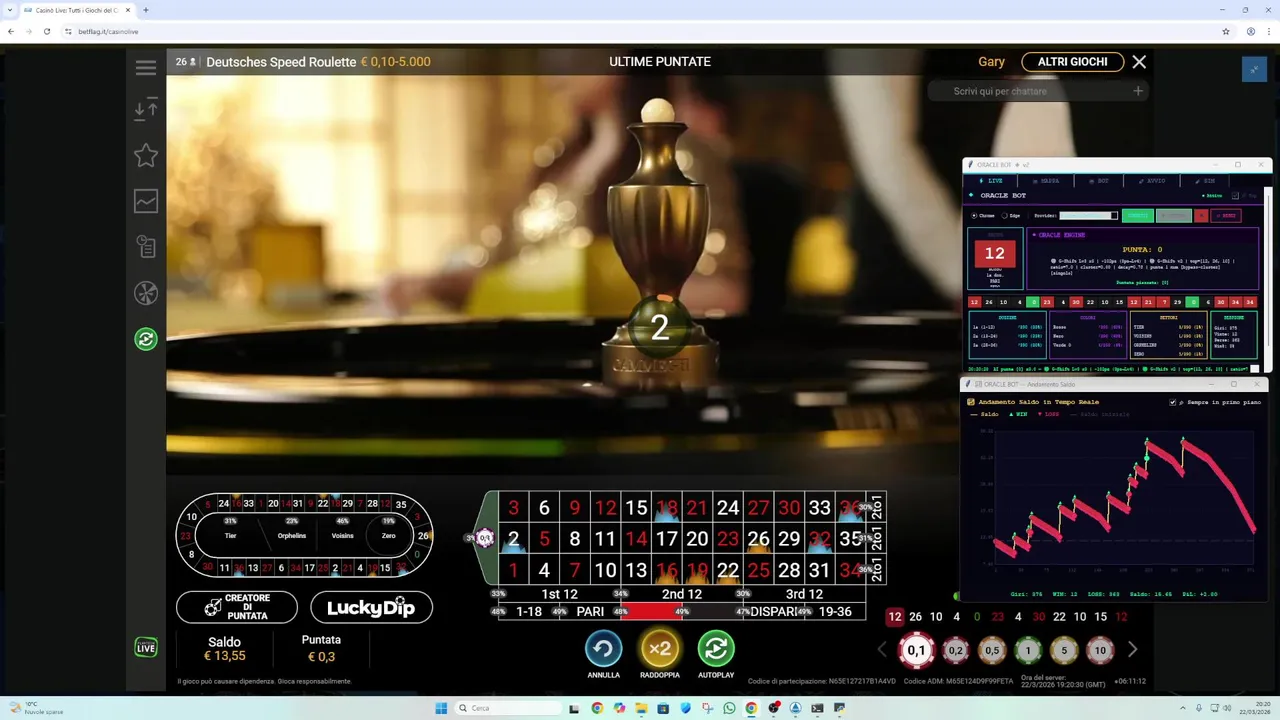Switch to LIVE tab in Oracle Bot
The height and width of the screenshot is (720, 1280).
click(x=991, y=181)
